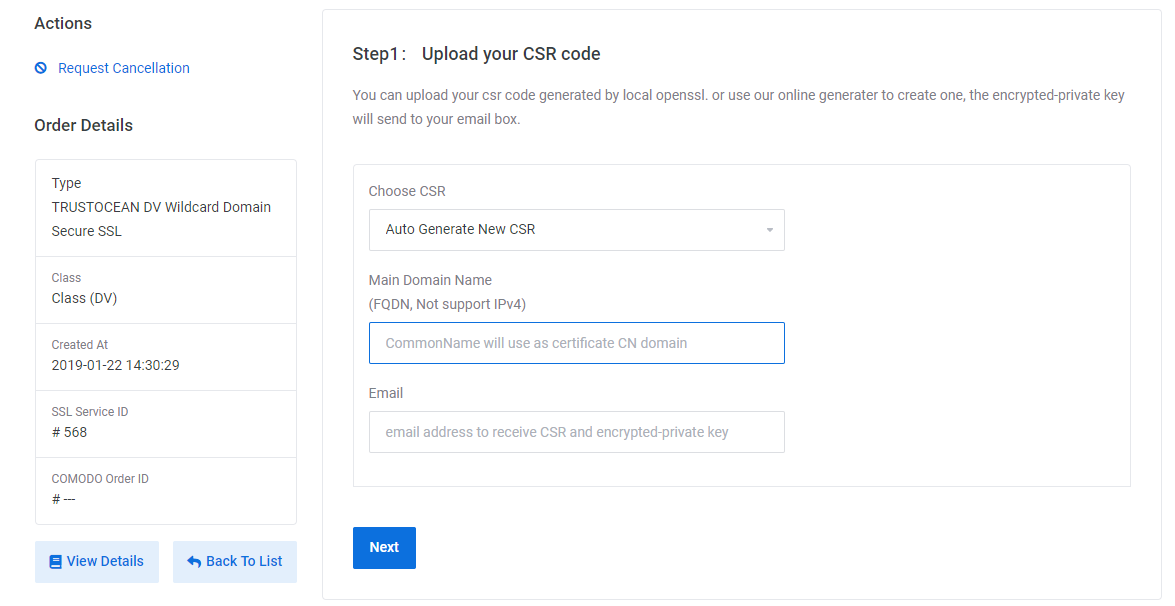The width and height of the screenshot is (1175, 606).
Task: Focus the Email address input field
Action: click(576, 432)
